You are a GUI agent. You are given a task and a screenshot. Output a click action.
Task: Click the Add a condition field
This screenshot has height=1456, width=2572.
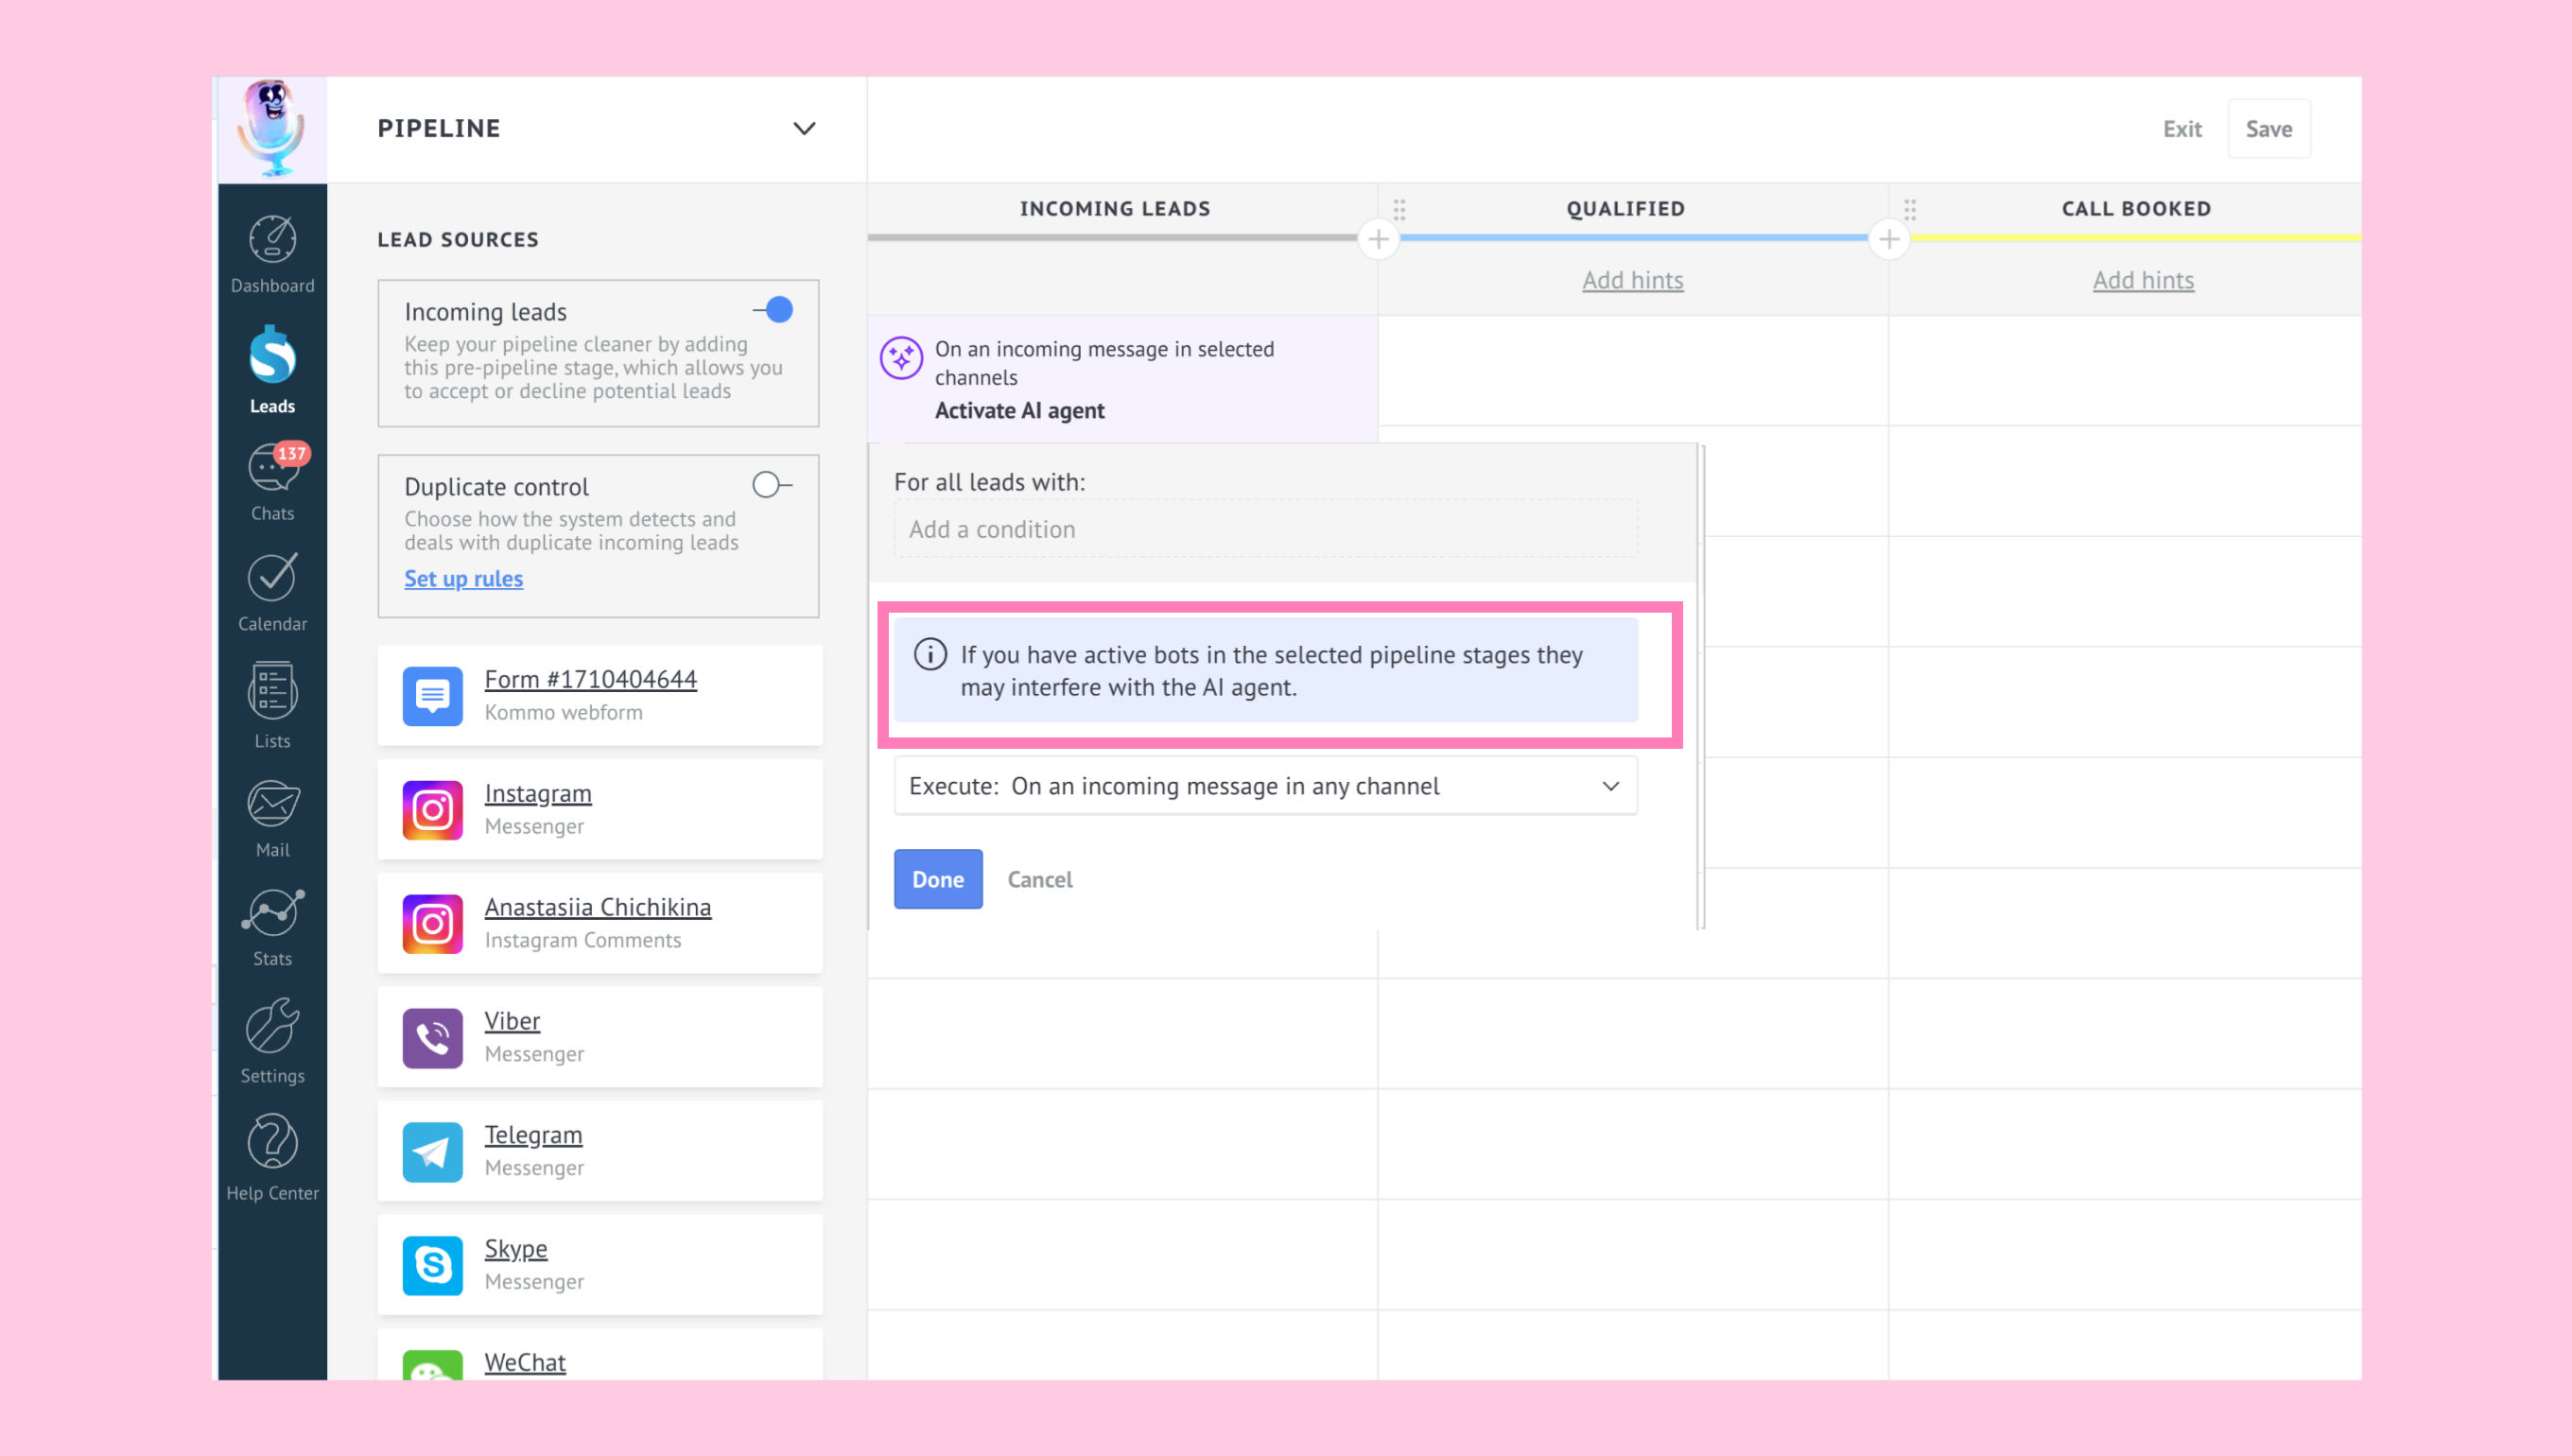point(1265,529)
